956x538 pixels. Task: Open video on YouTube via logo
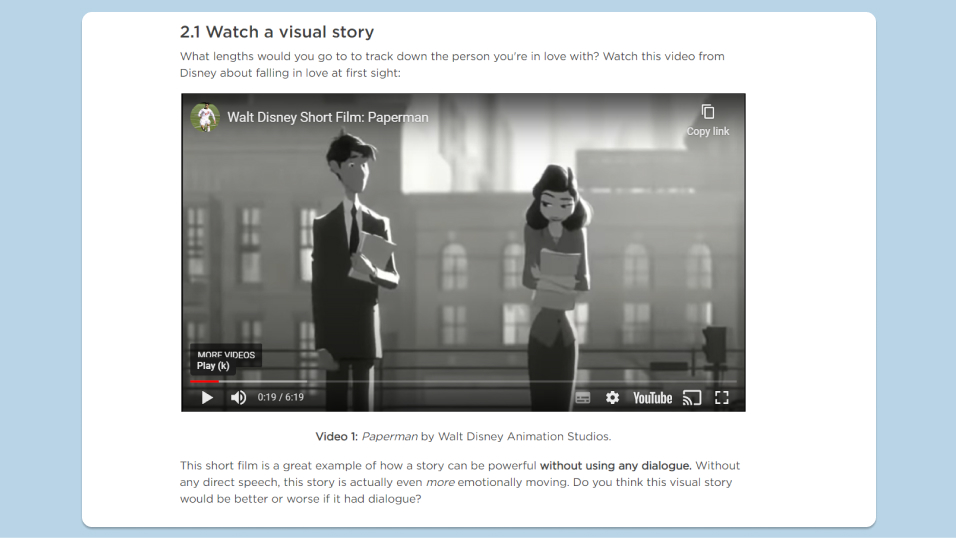(x=652, y=398)
